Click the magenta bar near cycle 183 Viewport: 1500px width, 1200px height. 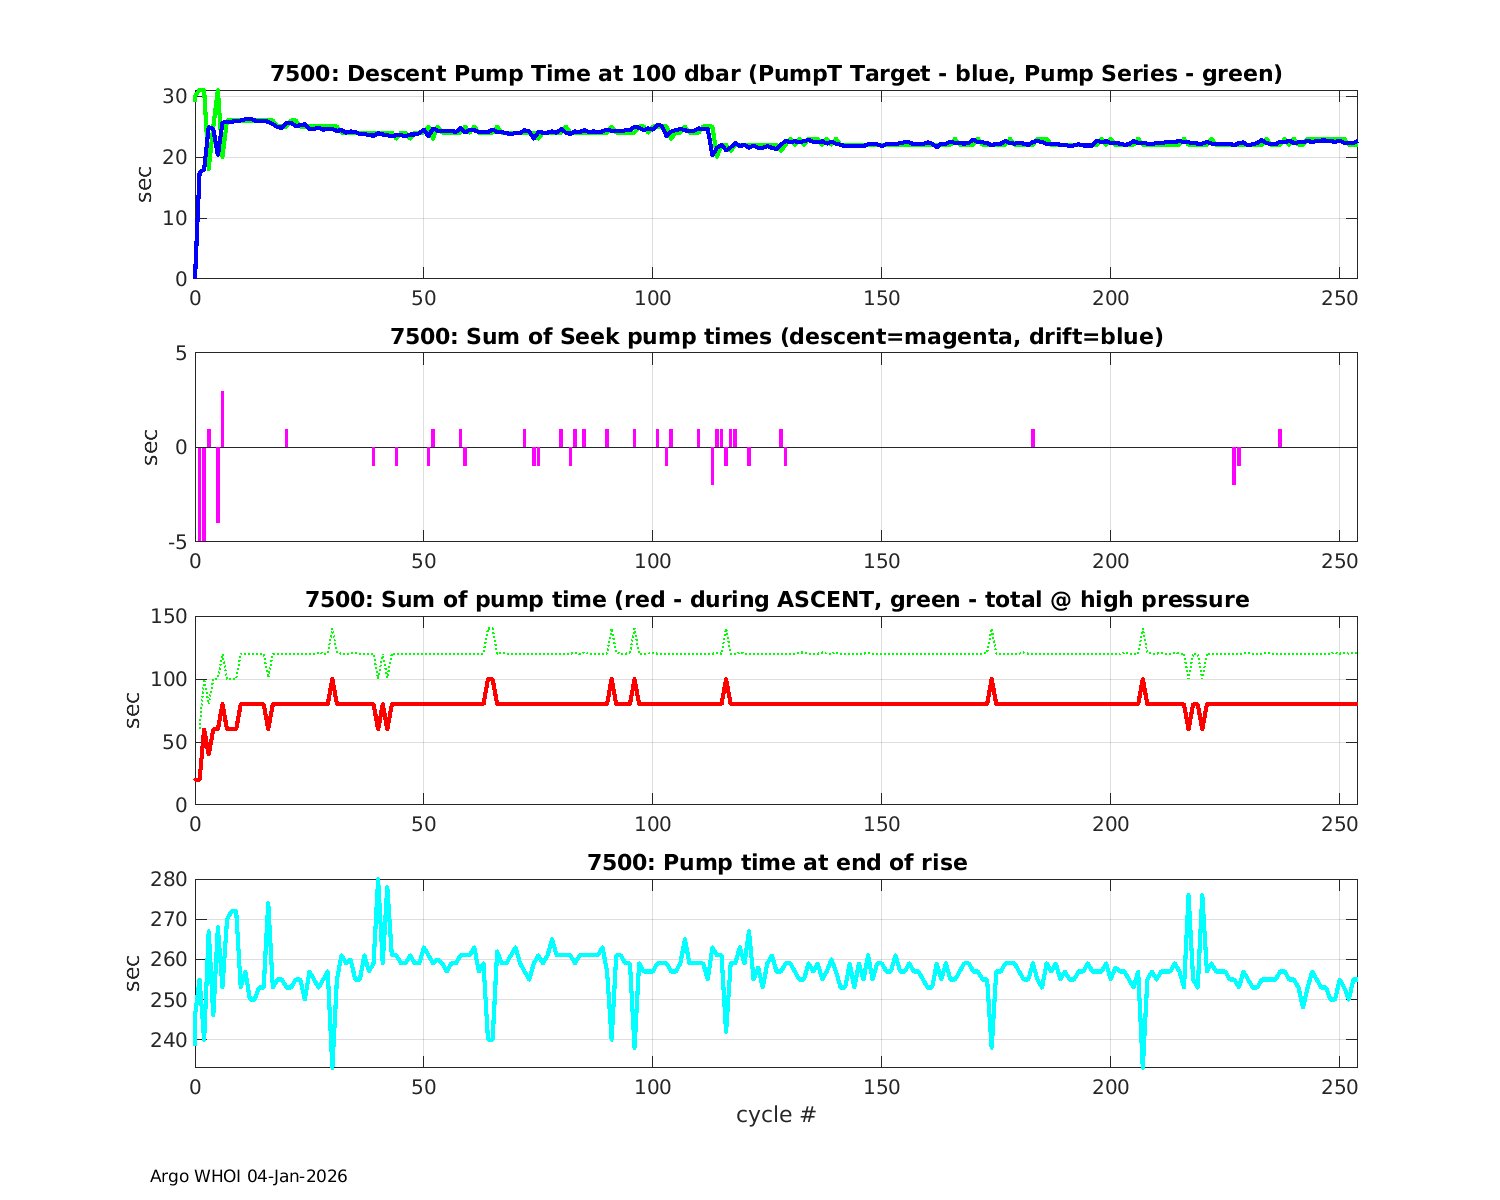point(1033,438)
